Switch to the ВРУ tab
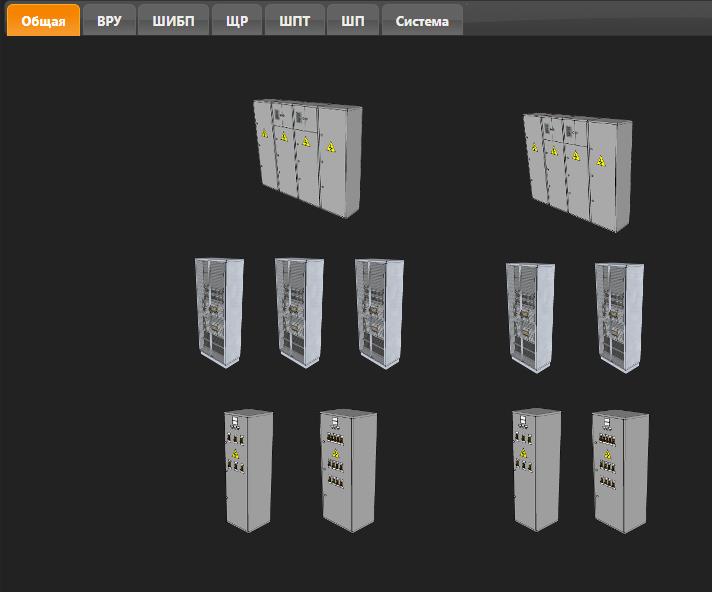 (109, 20)
